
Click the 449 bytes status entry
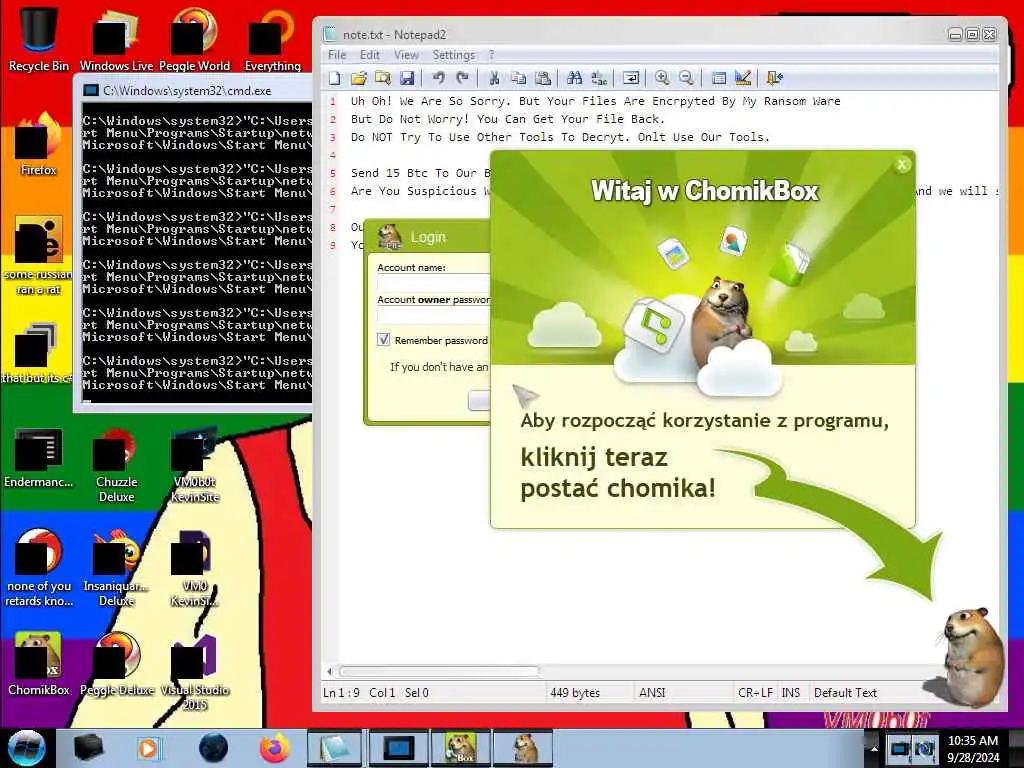[x=575, y=693]
